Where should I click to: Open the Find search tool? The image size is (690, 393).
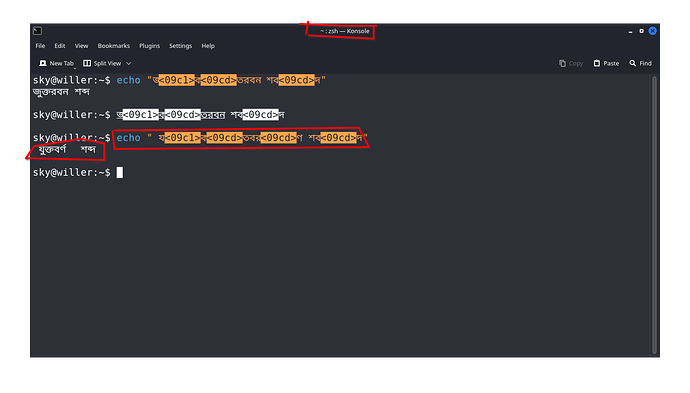(x=640, y=63)
